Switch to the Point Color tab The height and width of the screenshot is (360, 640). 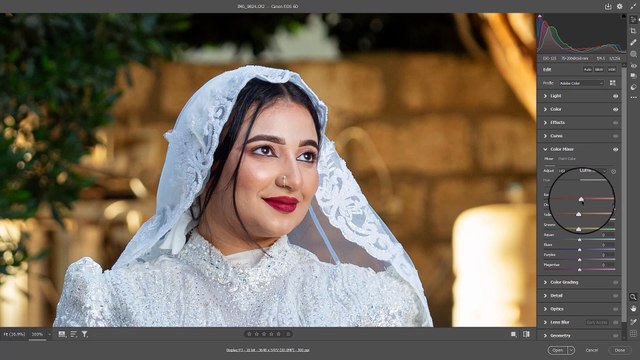(567, 159)
